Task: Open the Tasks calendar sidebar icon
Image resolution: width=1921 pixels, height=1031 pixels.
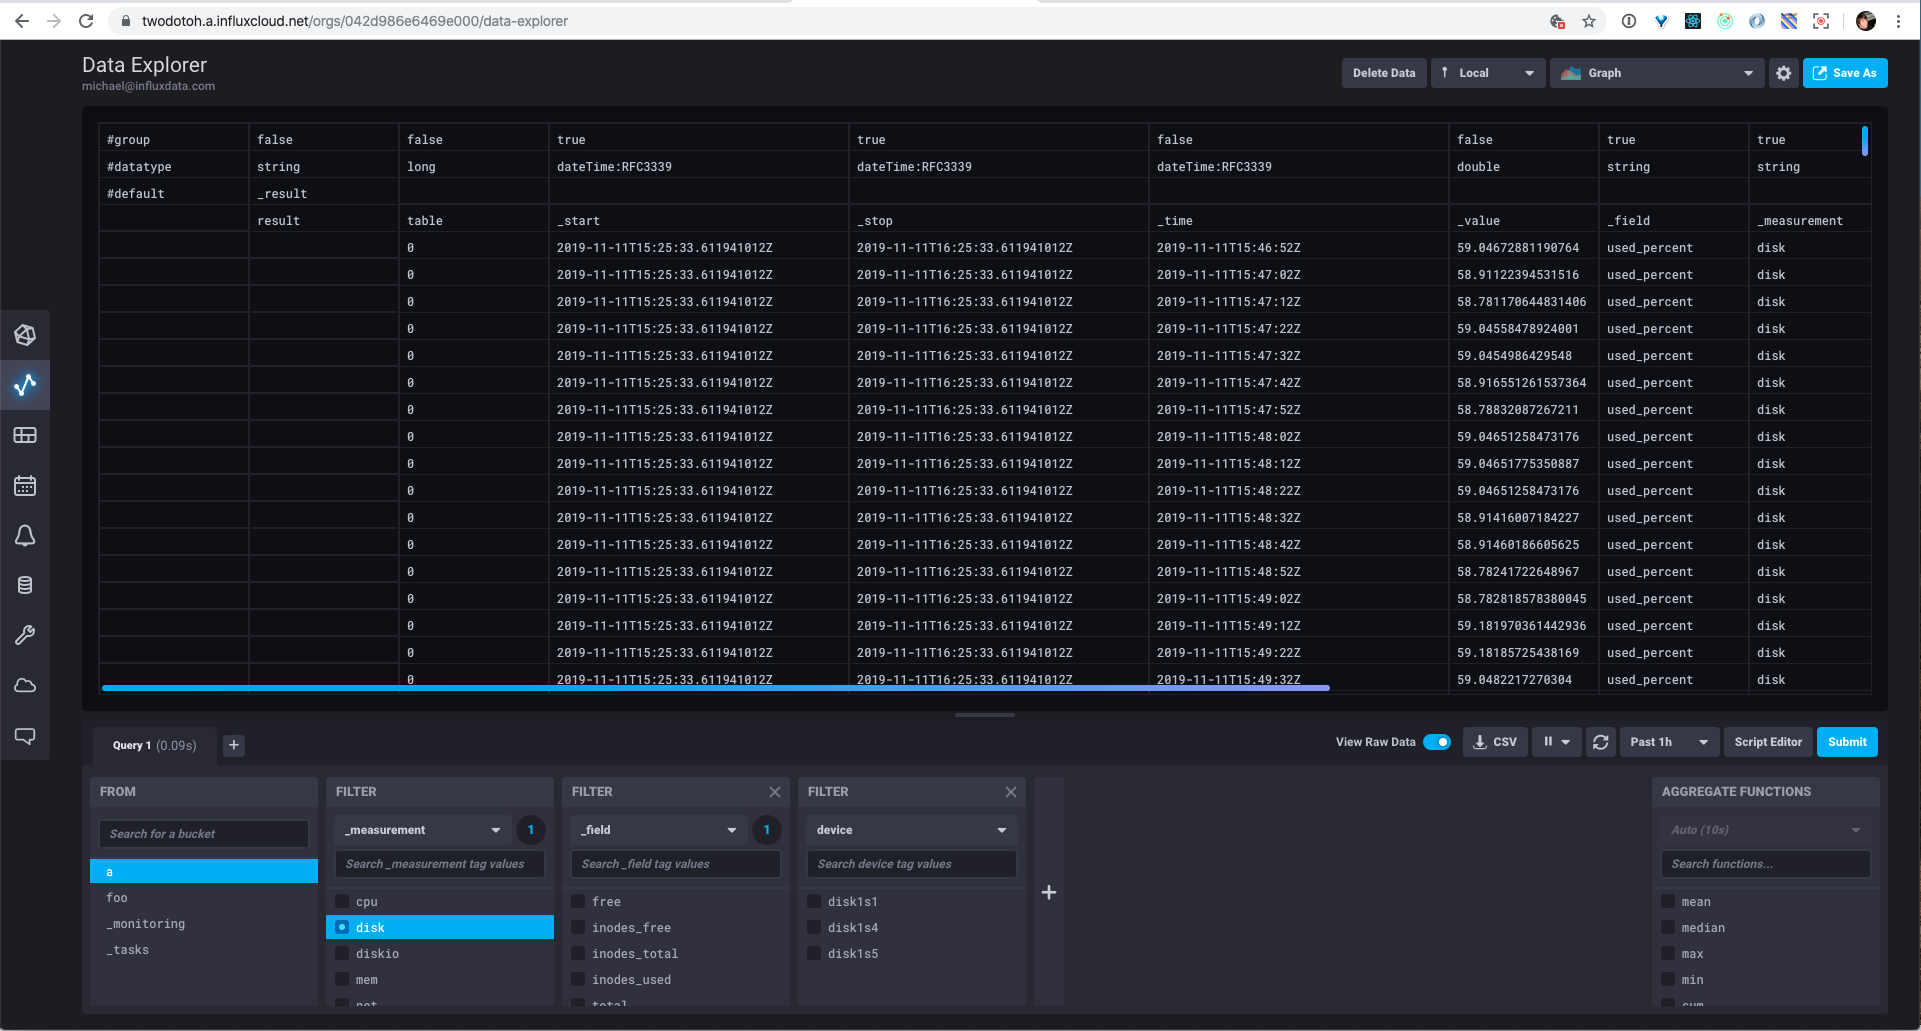Action: point(25,486)
